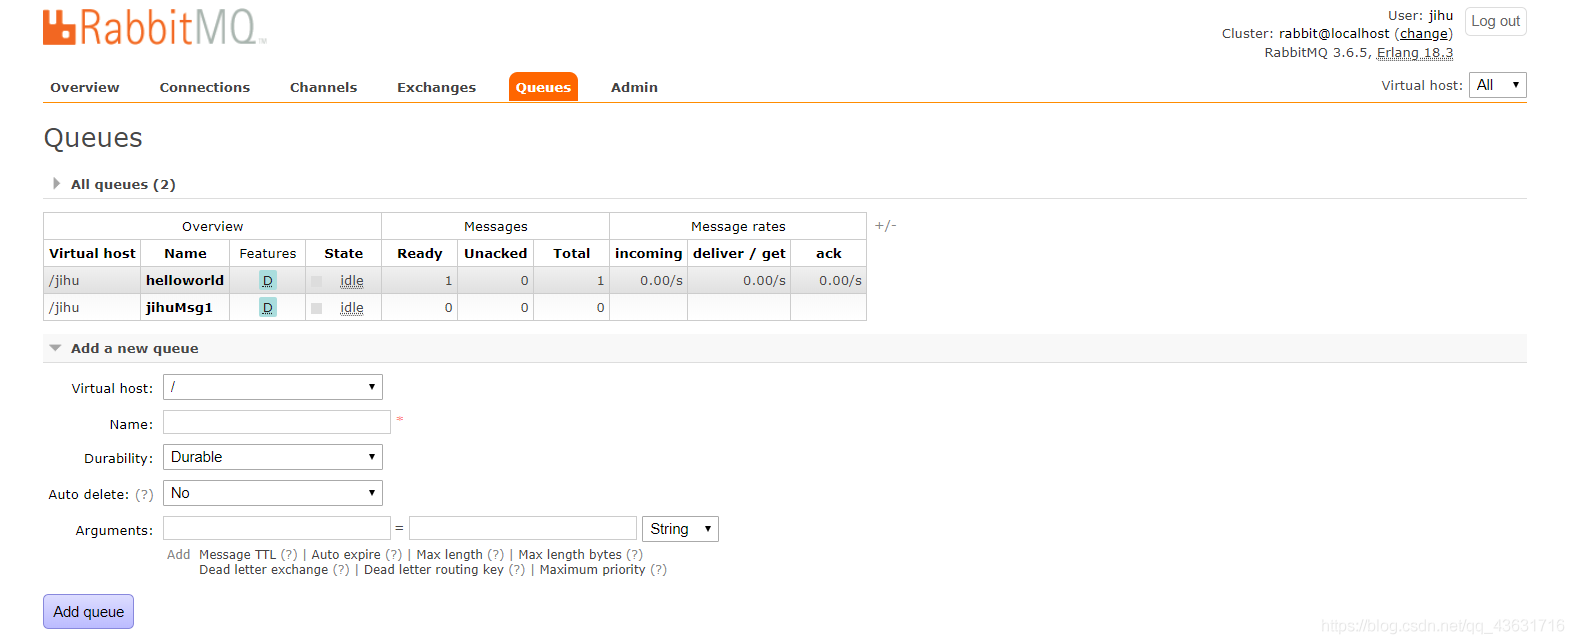Click the Log out button

pyautogui.click(x=1496, y=21)
